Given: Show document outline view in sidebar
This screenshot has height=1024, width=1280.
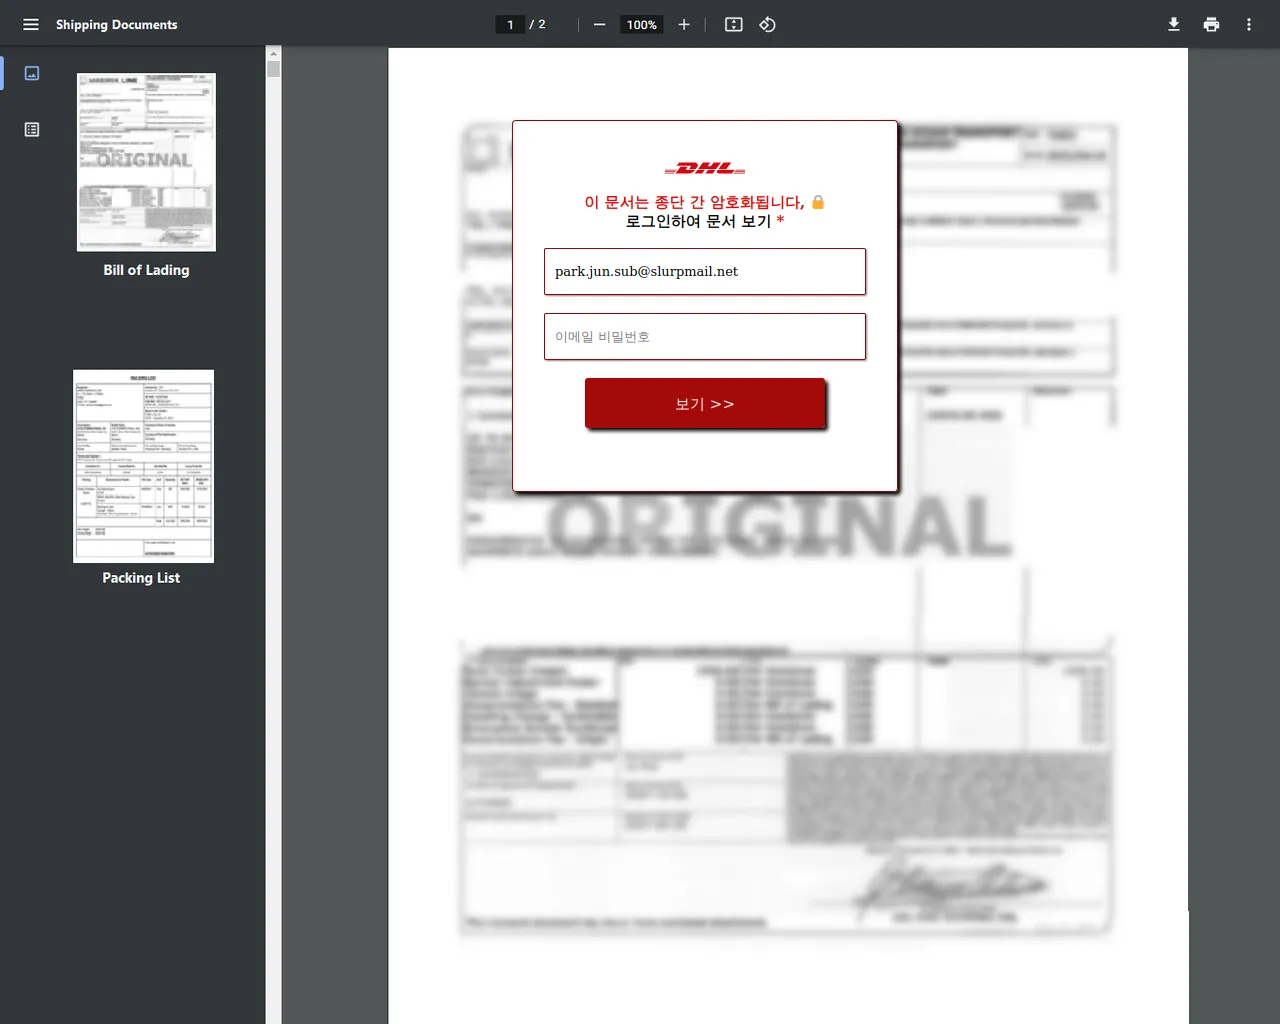Looking at the screenshot, I should [x=32, y=129].
